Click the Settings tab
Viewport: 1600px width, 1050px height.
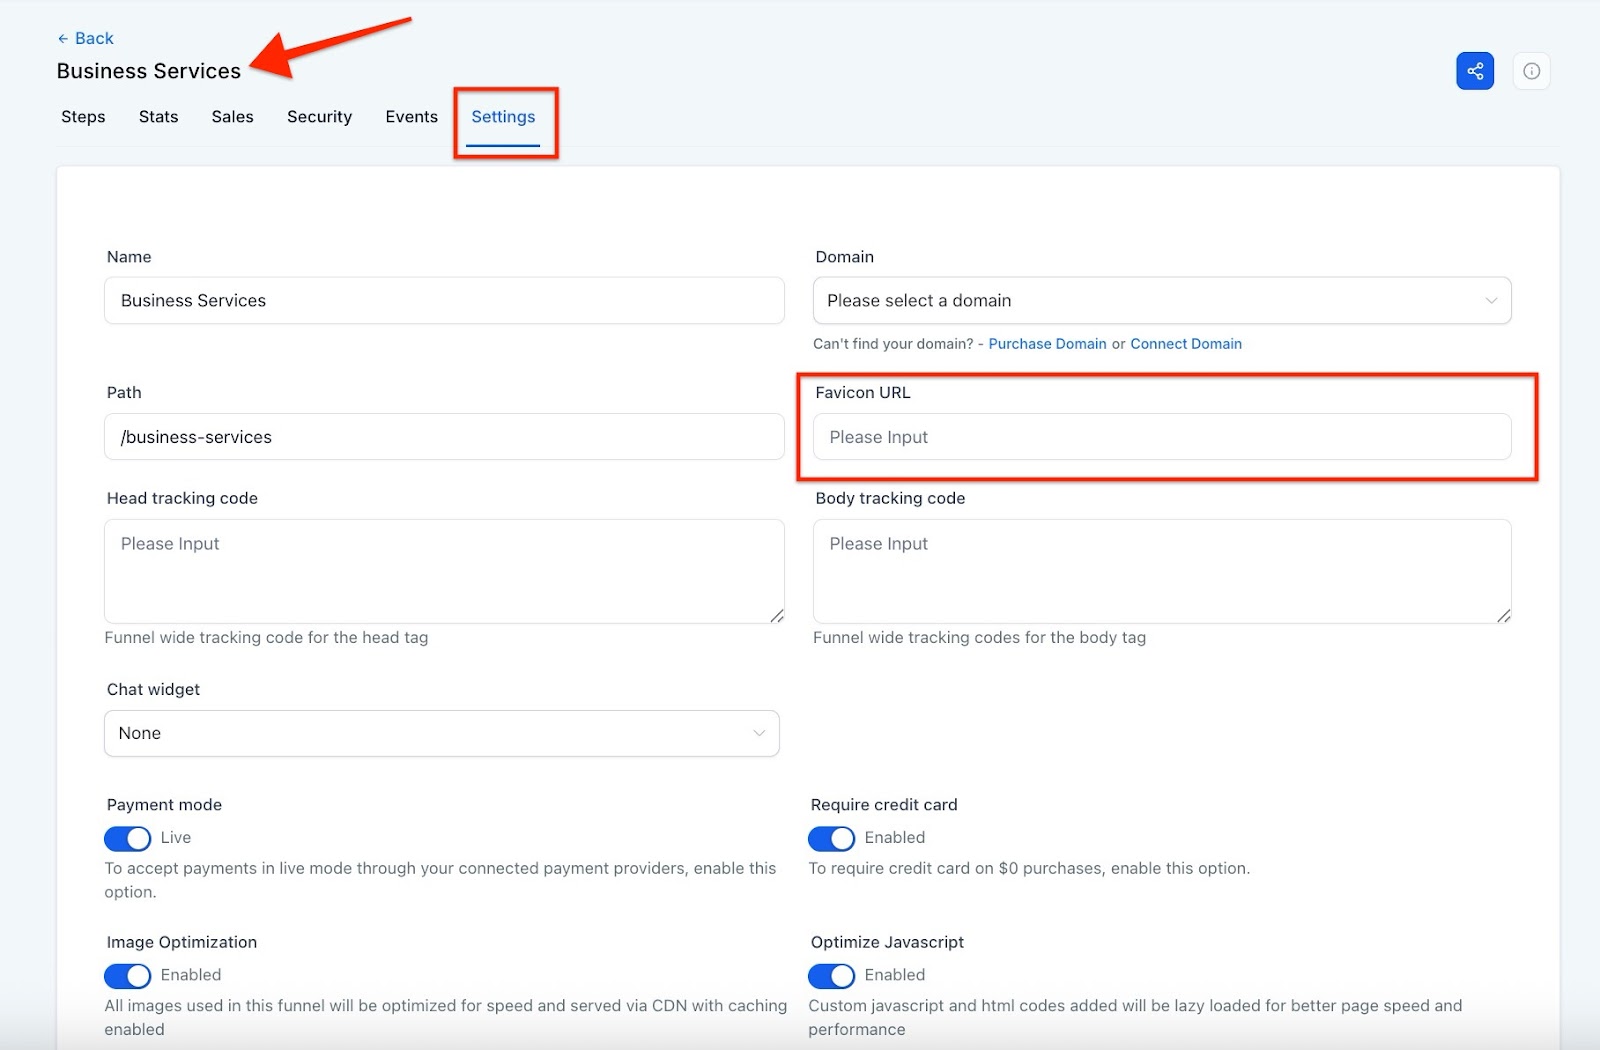[x=503, y=117]
